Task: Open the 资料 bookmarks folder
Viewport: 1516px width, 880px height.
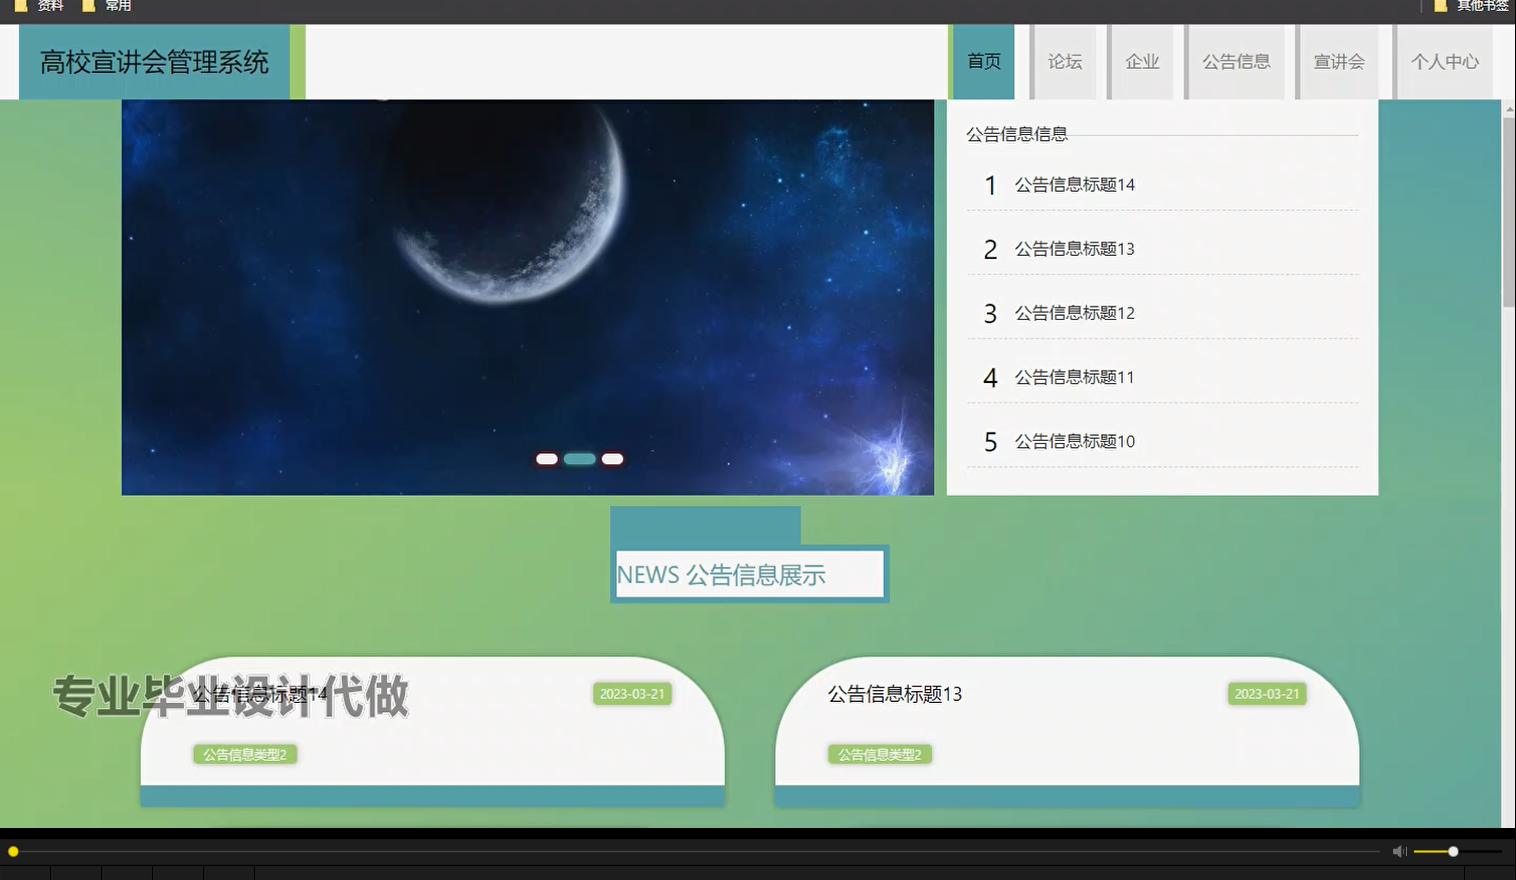Action: (46, 6)
